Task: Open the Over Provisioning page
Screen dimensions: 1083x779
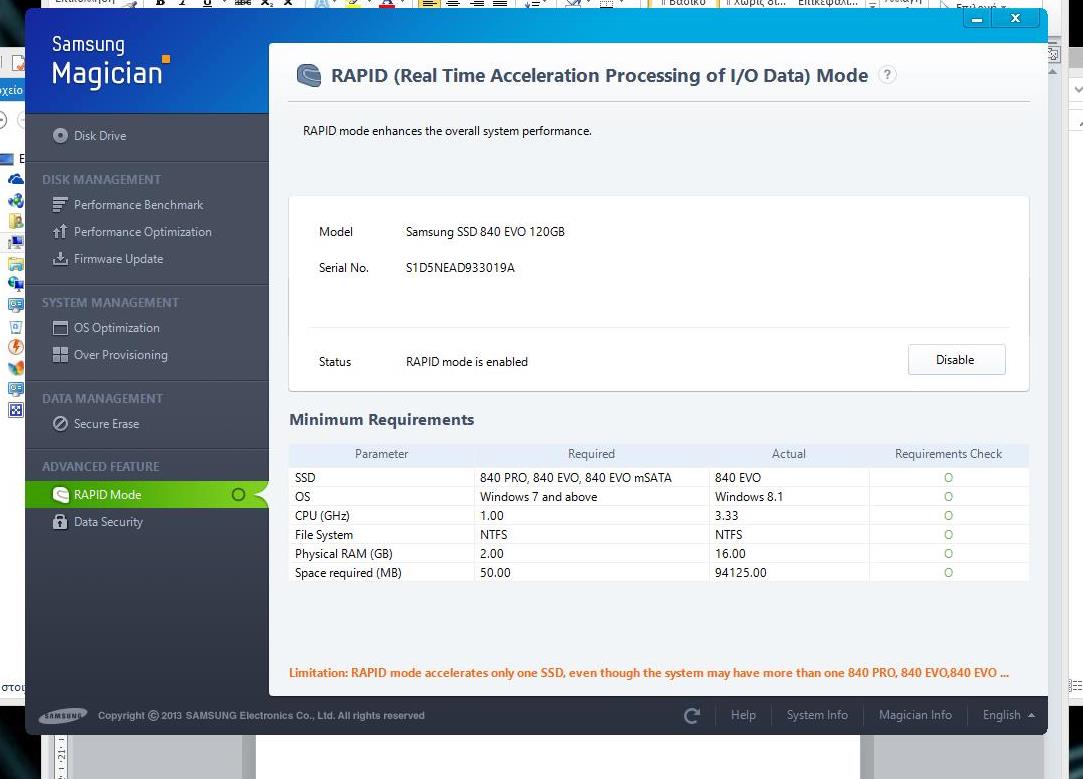Action: (x=110, y=354)
